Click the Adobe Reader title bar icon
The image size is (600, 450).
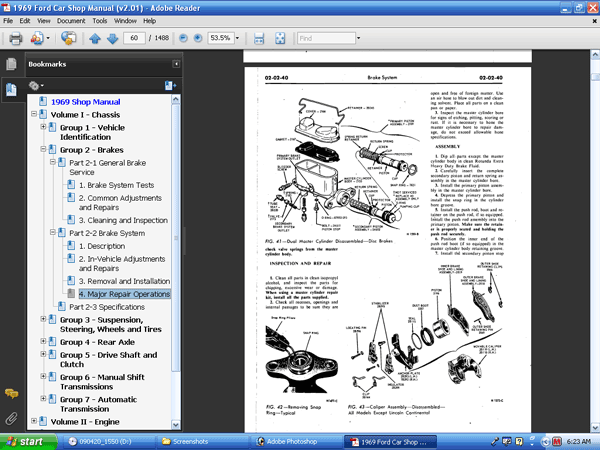point(6,7)
